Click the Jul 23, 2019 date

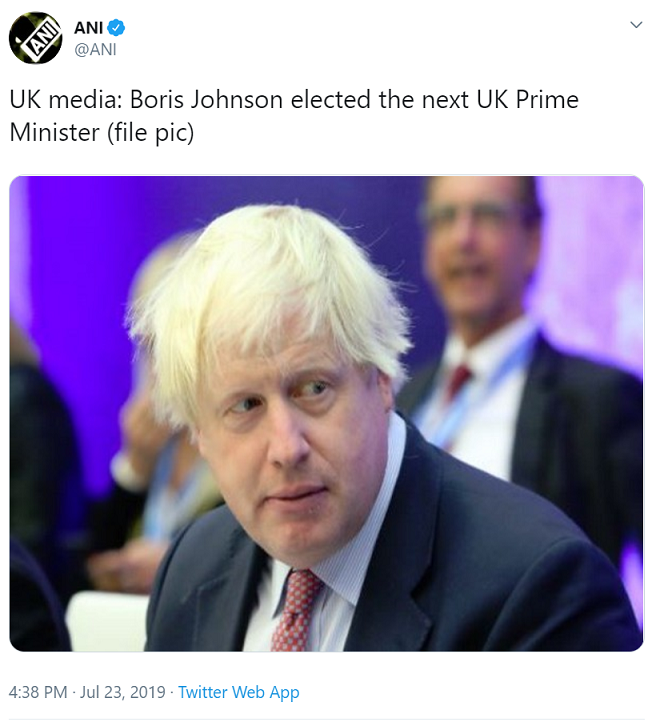point(123,692)
